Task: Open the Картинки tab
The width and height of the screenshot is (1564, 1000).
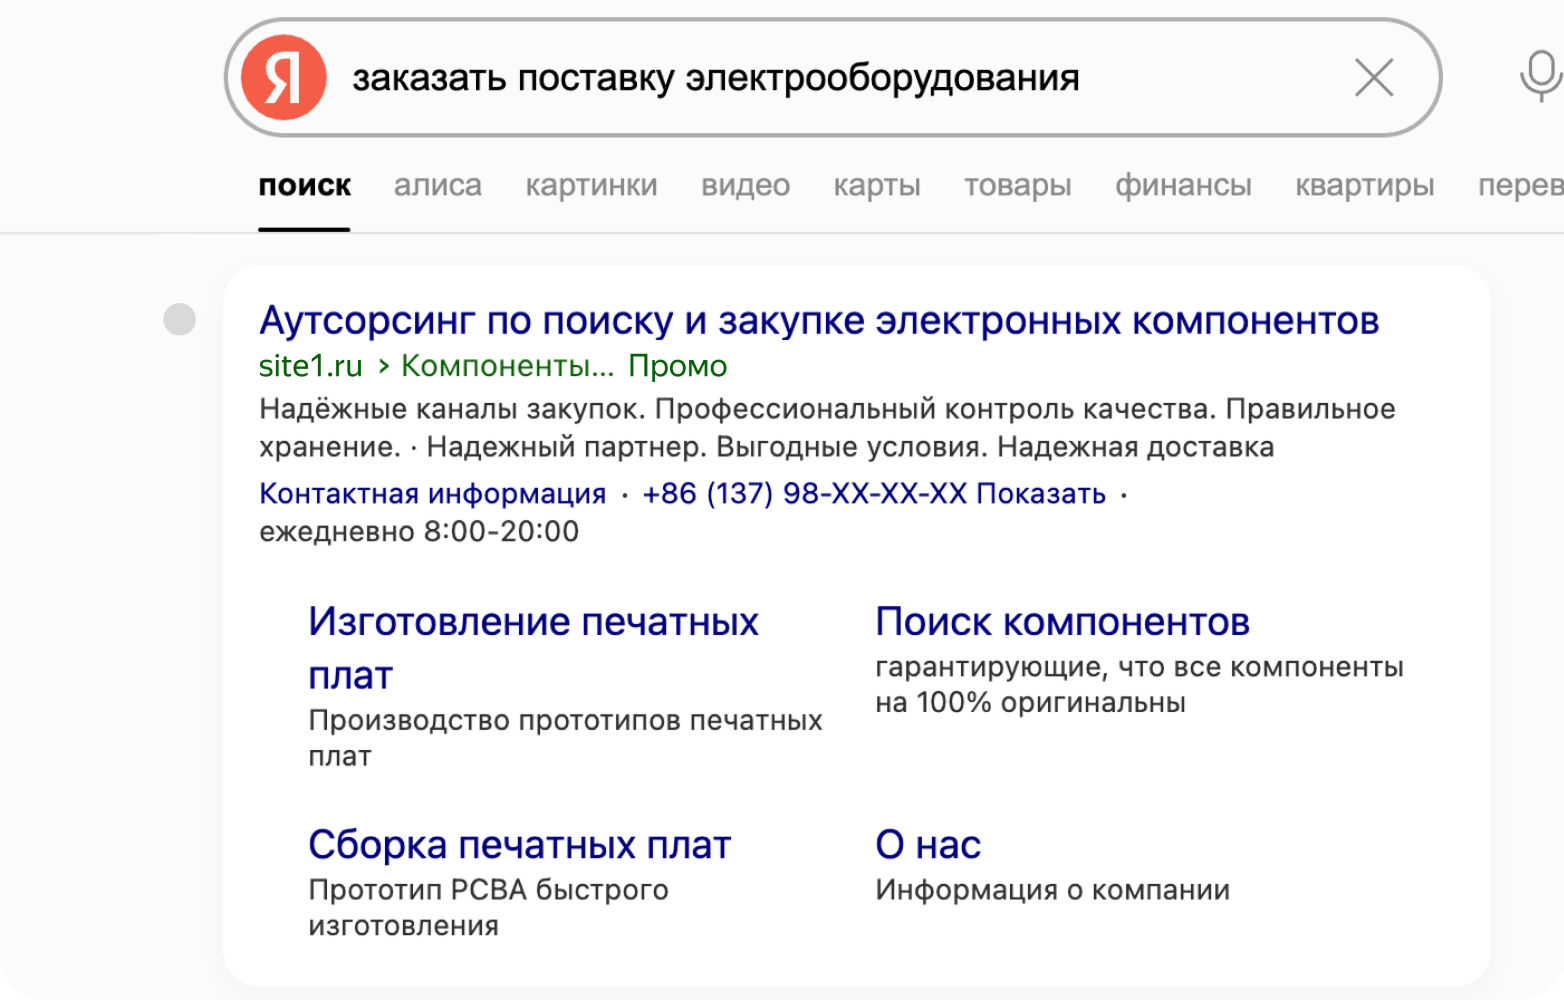Action: (591, 186)
